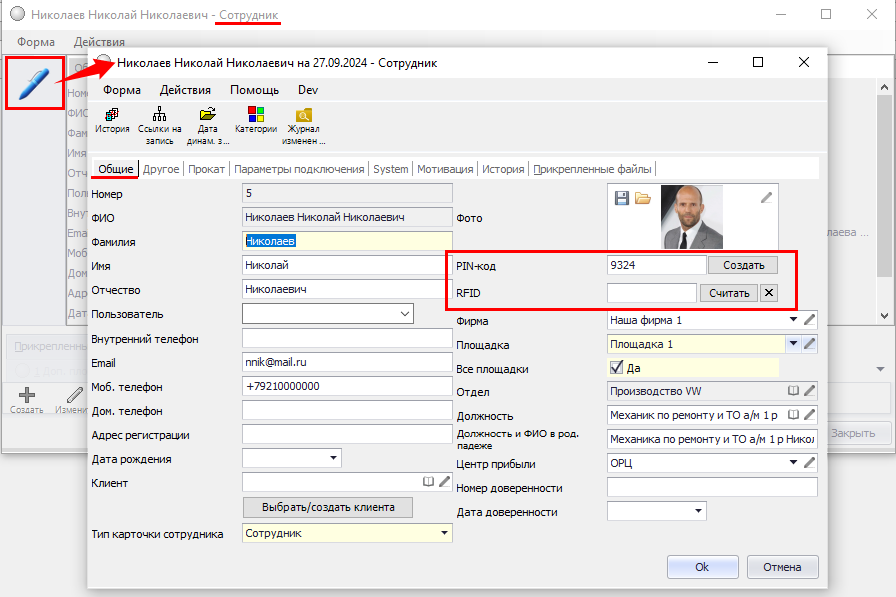The width and height of the screenshot is (896, 597).
Task: Expand the Пользователь dropdown
Action: [404, 314]
